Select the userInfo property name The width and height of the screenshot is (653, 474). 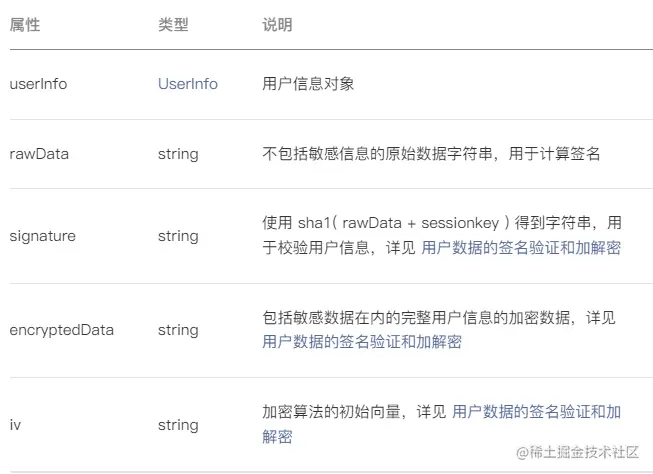click(x=38, y=84)
